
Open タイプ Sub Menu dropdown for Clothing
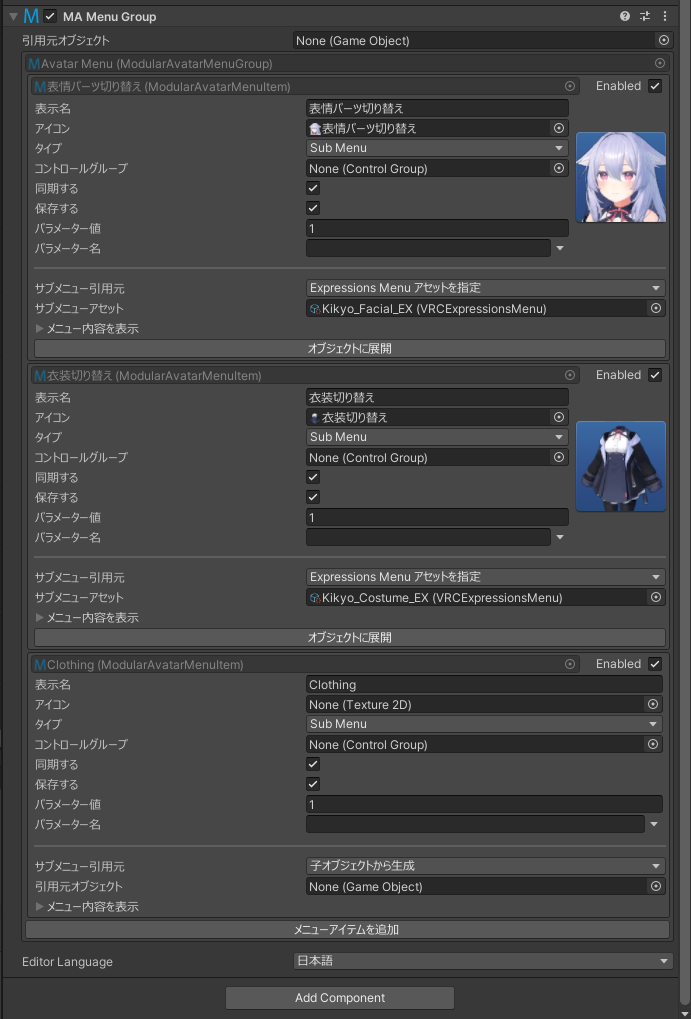tap(484, 724)
